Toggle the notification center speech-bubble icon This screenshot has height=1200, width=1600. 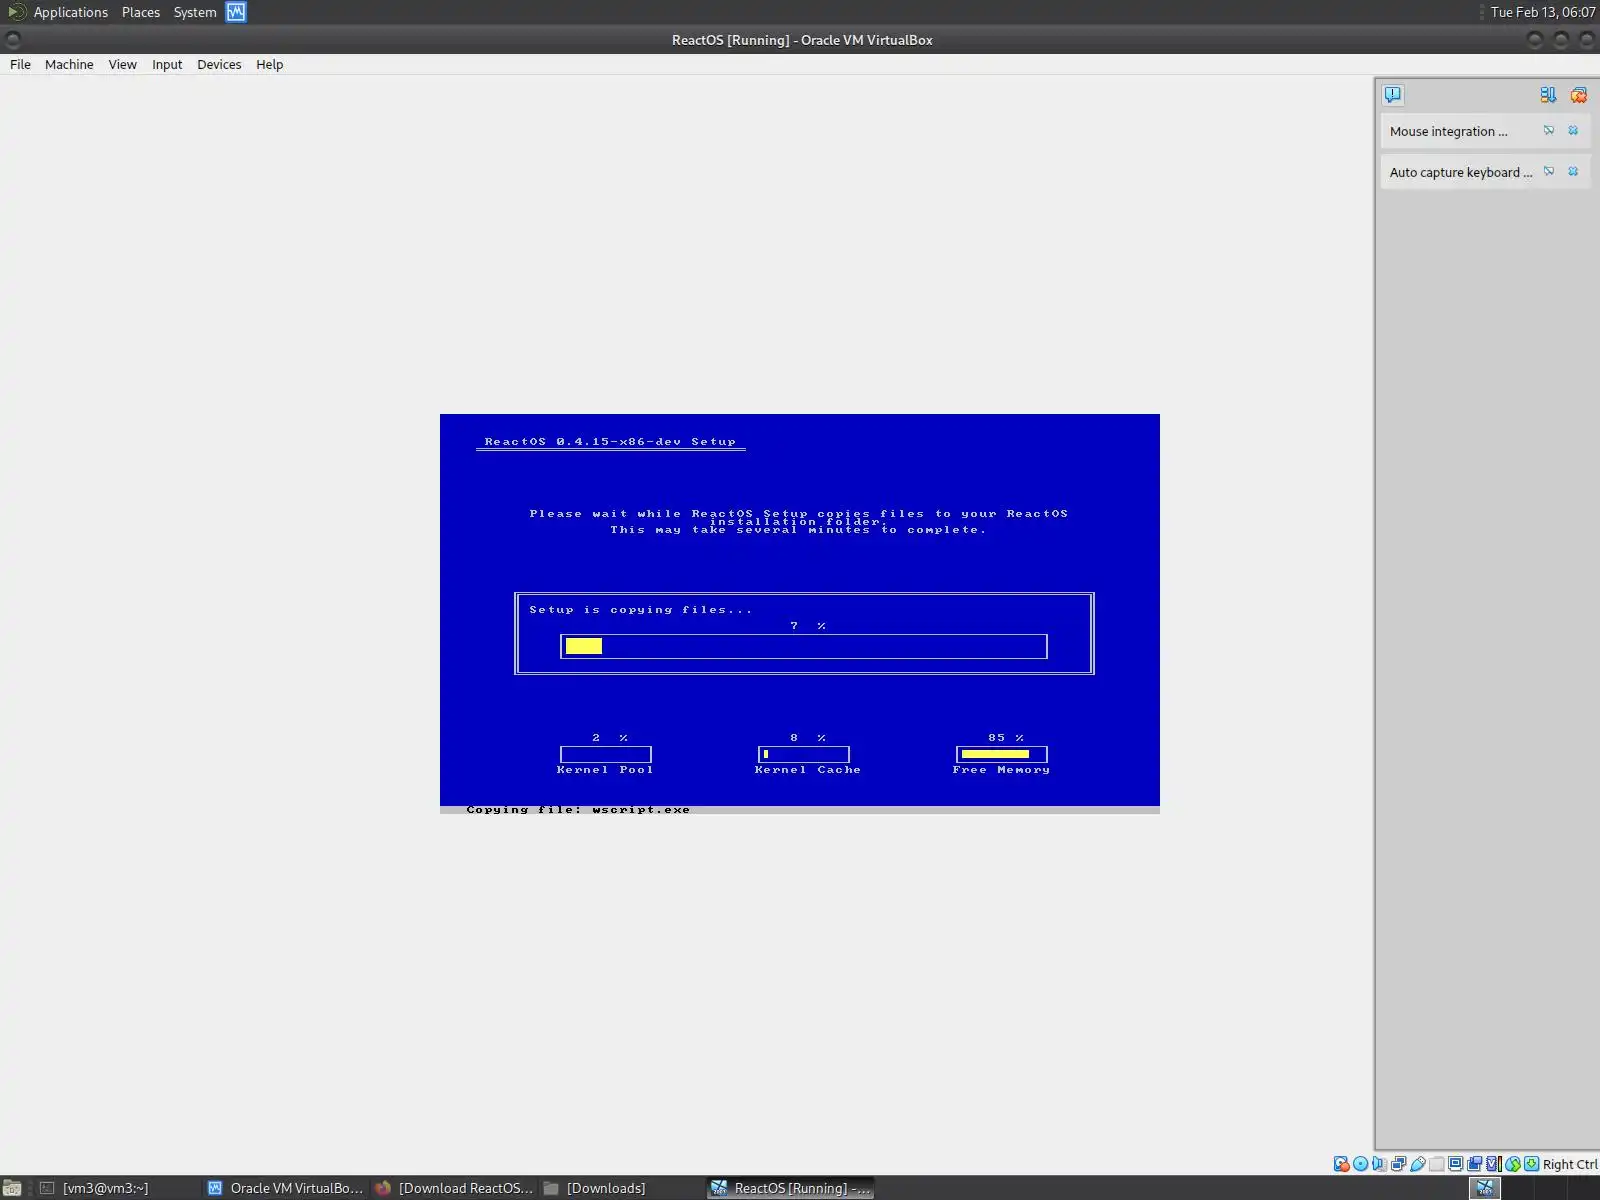1393,95
